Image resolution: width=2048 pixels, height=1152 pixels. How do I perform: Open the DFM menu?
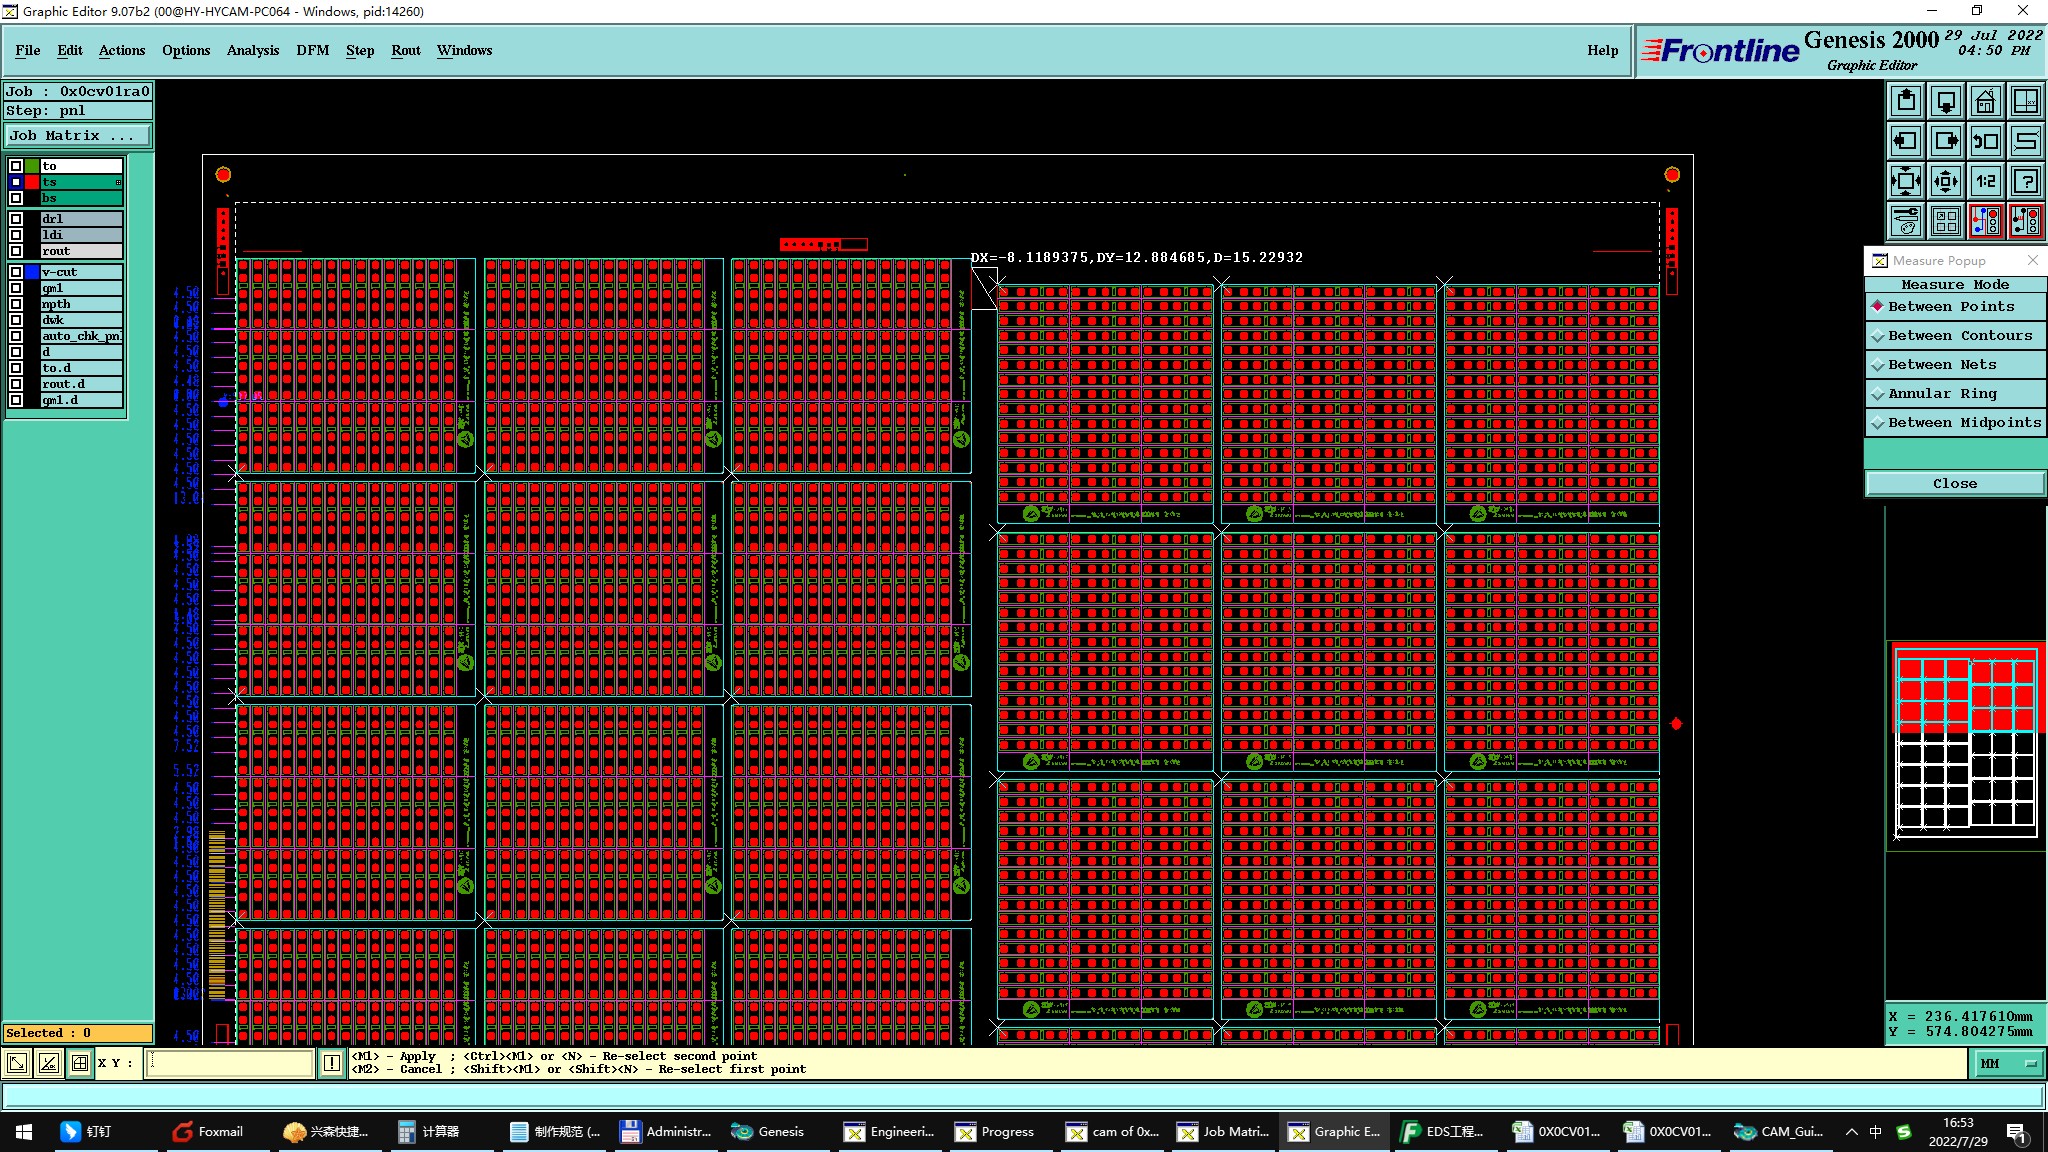(312, 50)
